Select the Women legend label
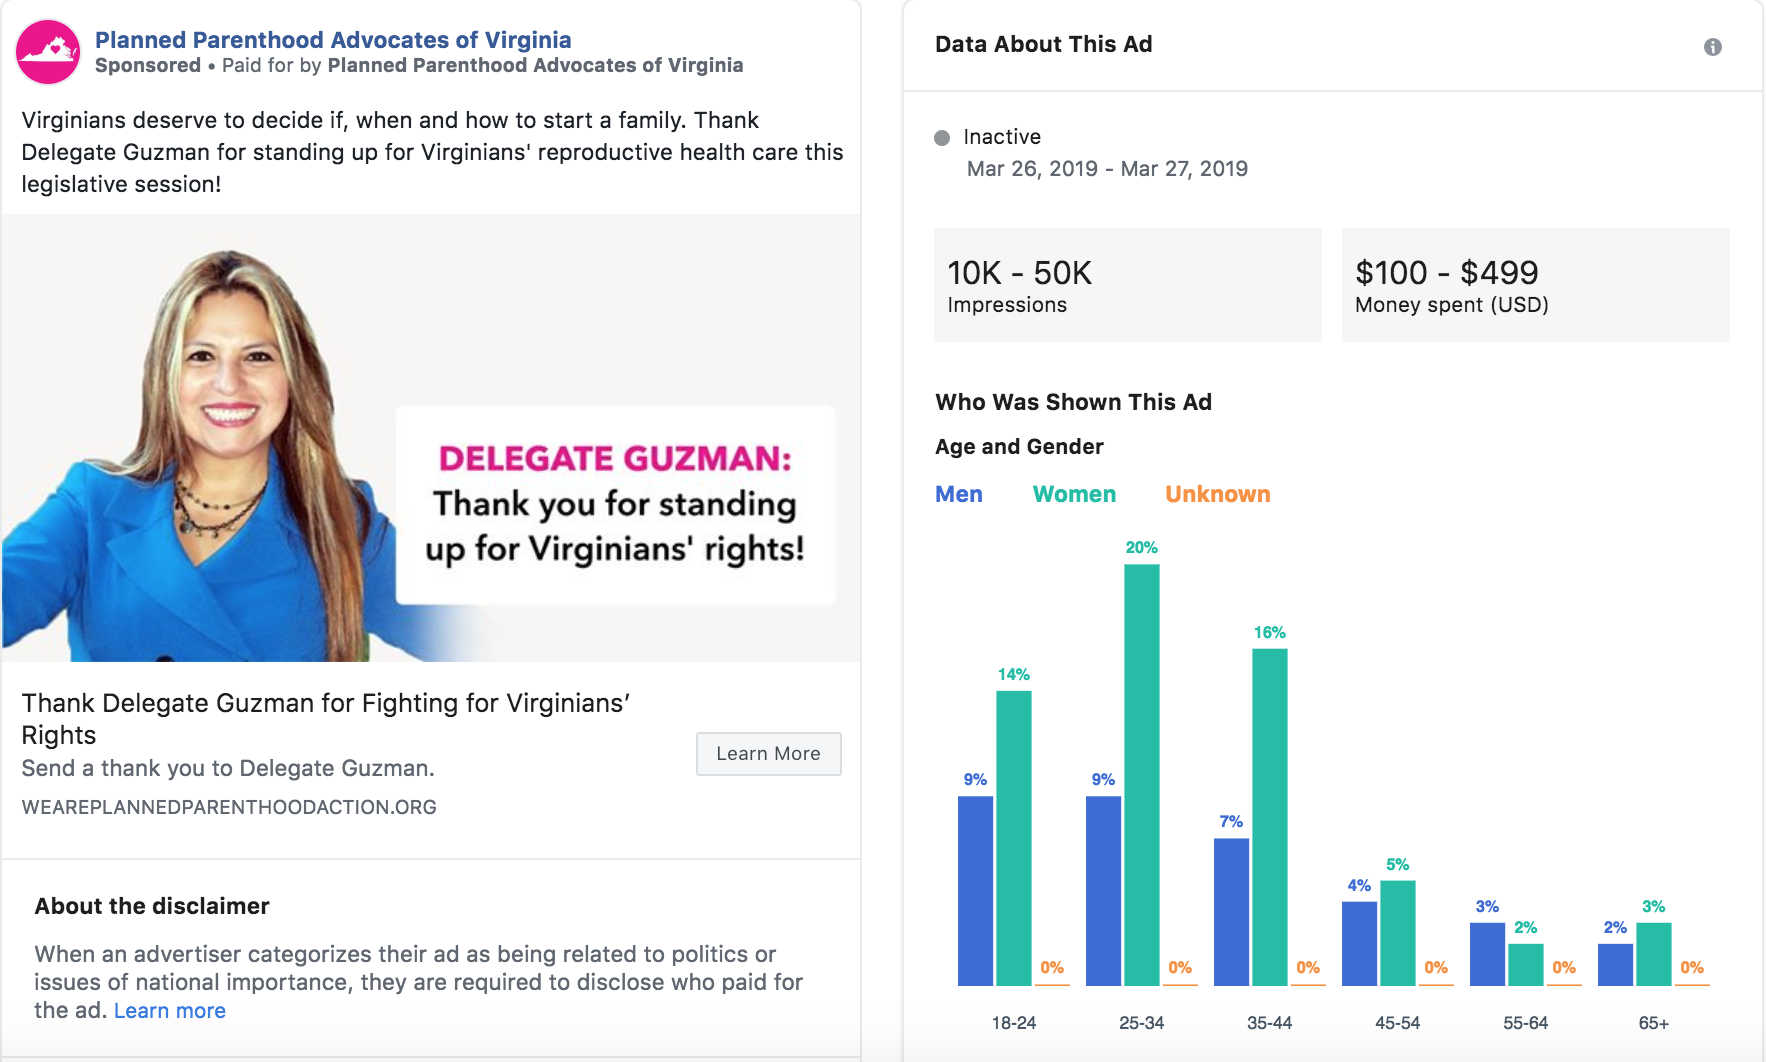This screenshot has width=1766, height=1062. pos(1074,494)
